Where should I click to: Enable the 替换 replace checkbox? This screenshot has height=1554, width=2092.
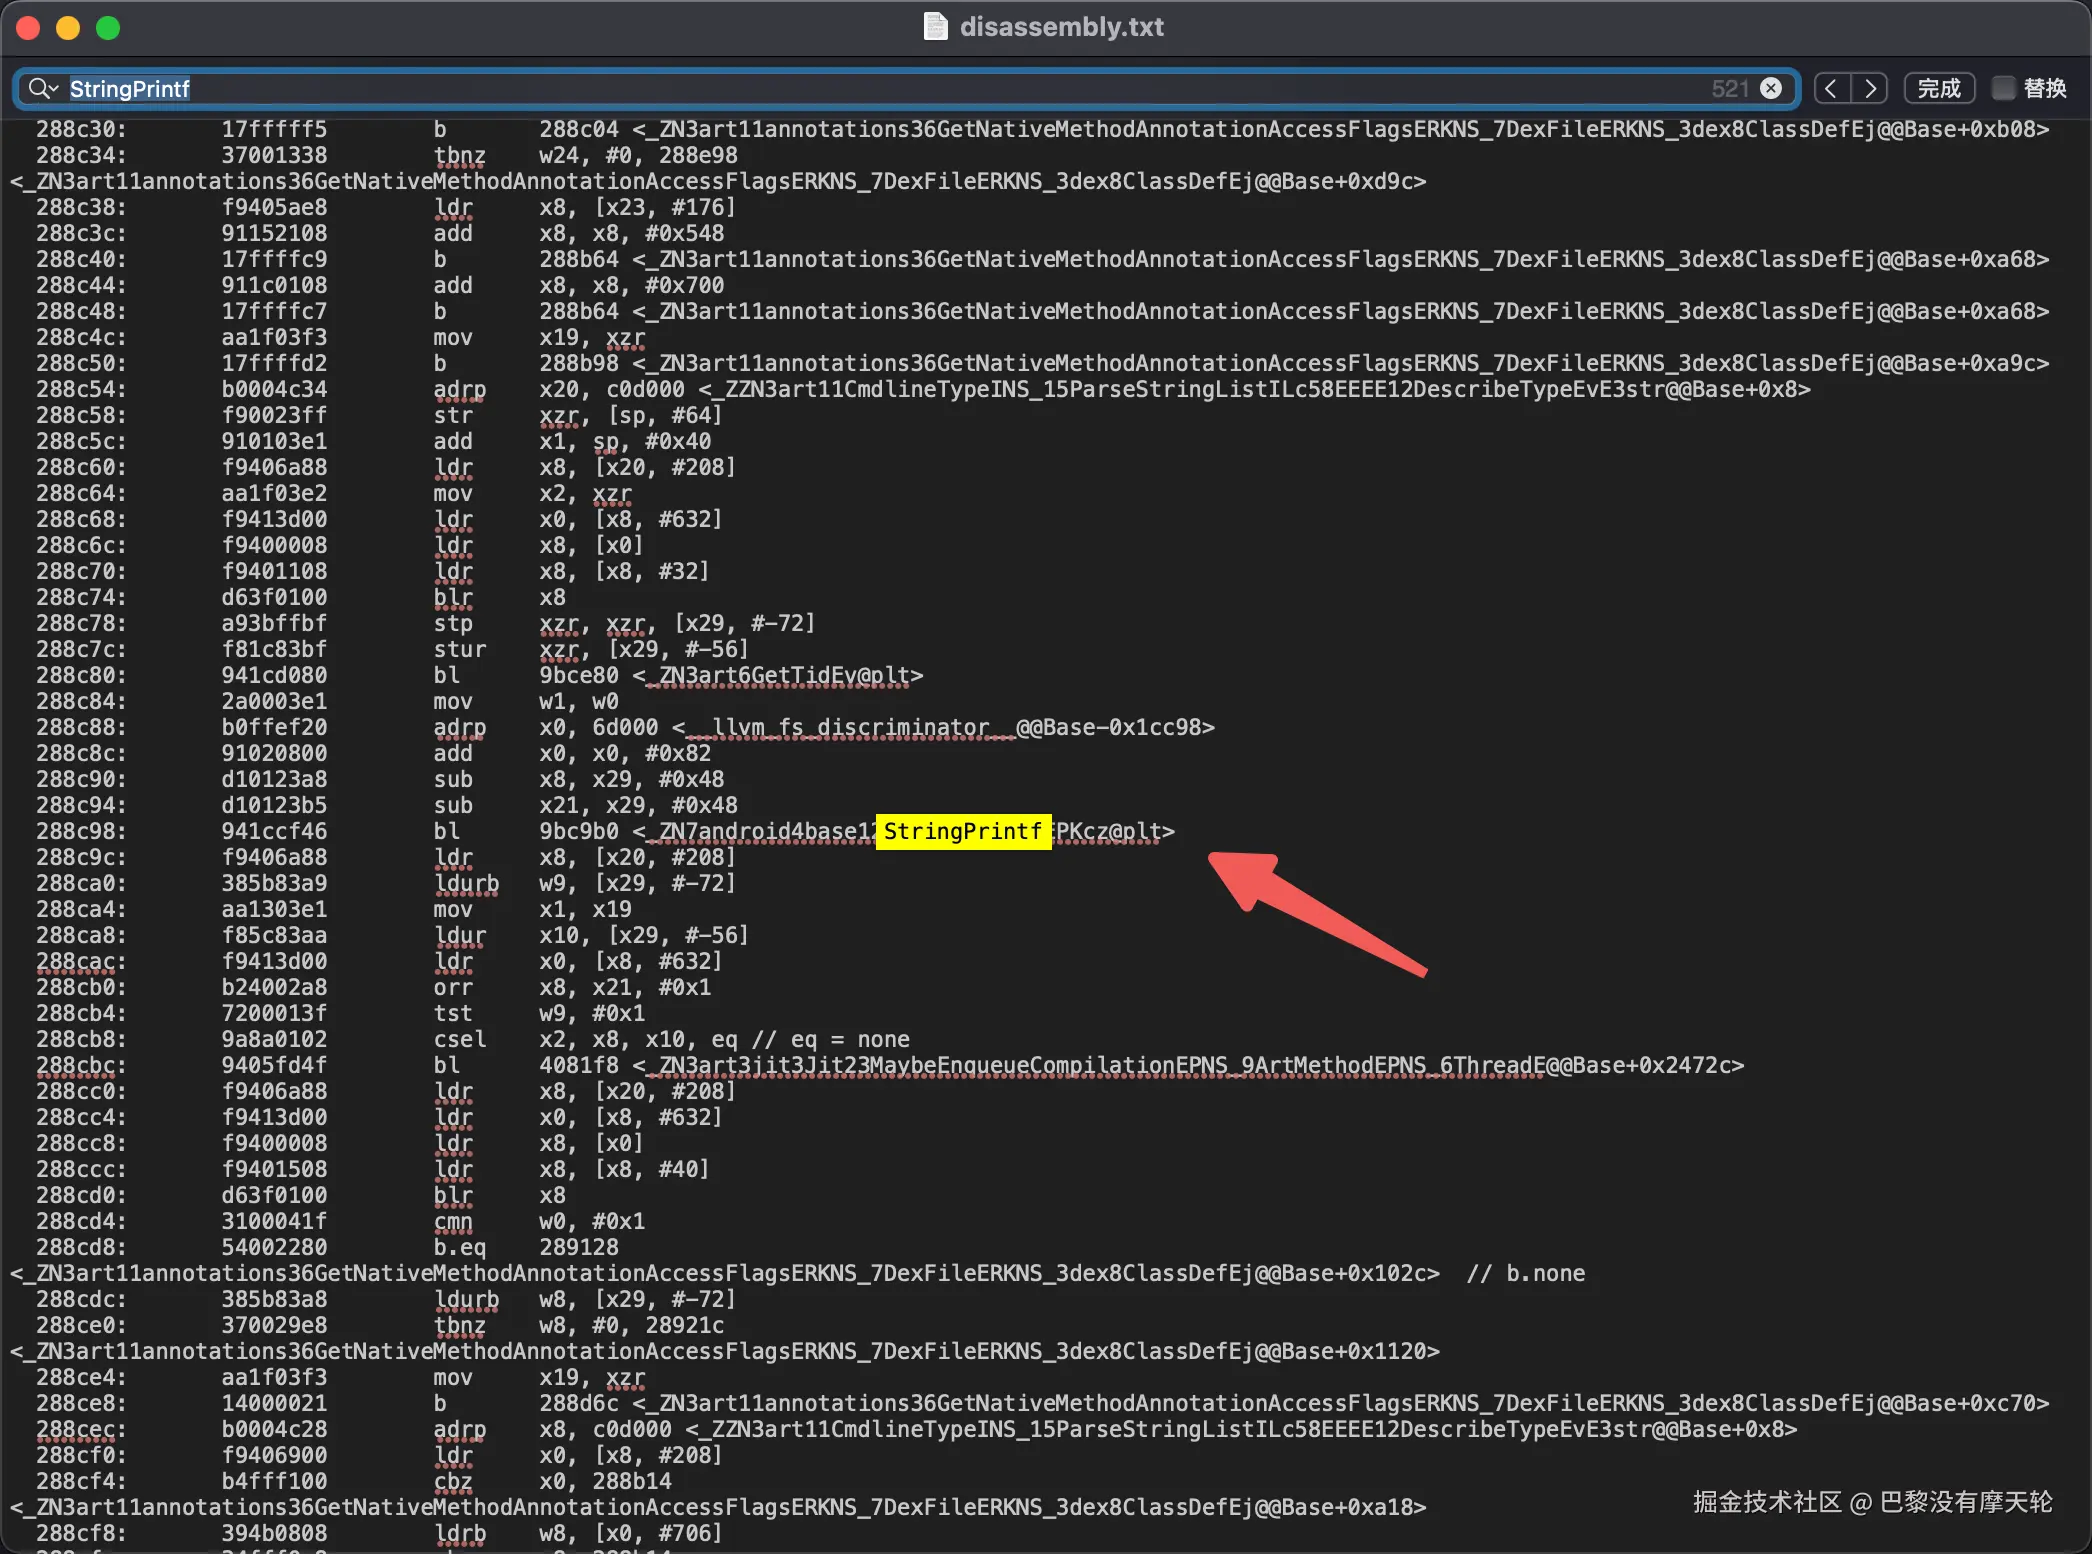tap(2003, 88)
